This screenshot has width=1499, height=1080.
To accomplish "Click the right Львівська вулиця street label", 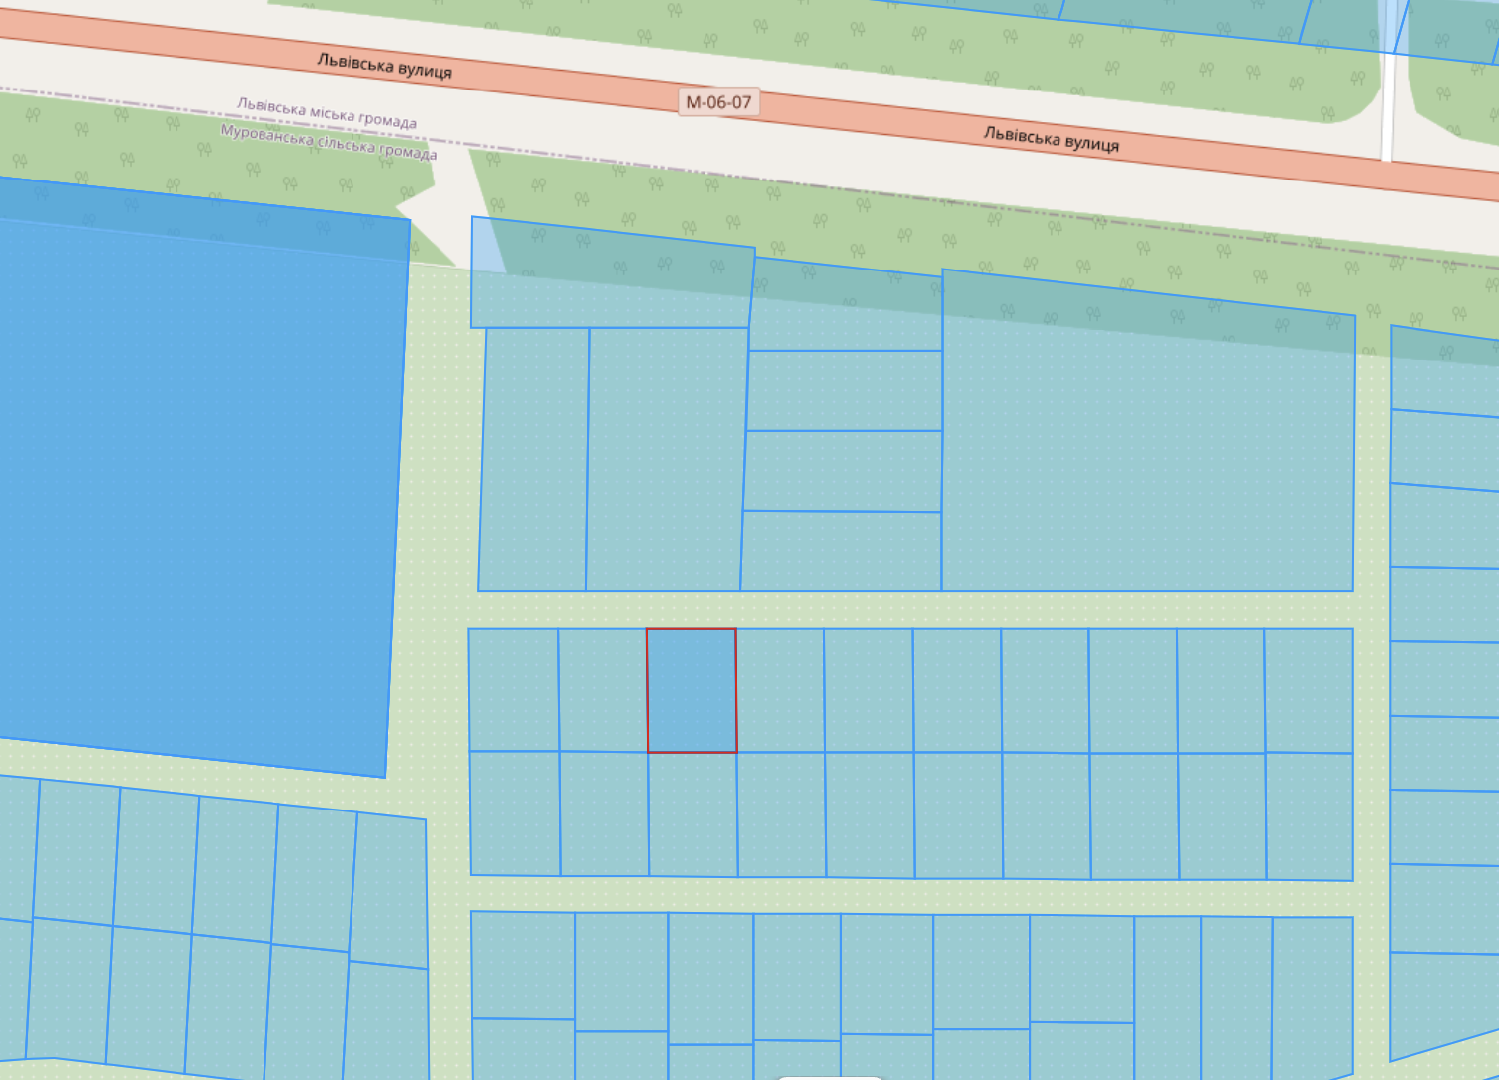I will pos(1051,138).
